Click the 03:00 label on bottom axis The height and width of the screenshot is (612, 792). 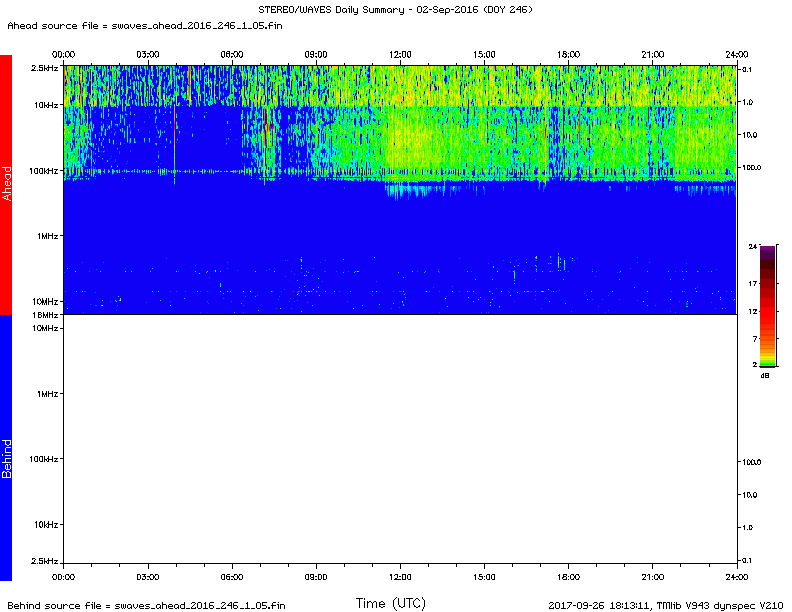147,577
